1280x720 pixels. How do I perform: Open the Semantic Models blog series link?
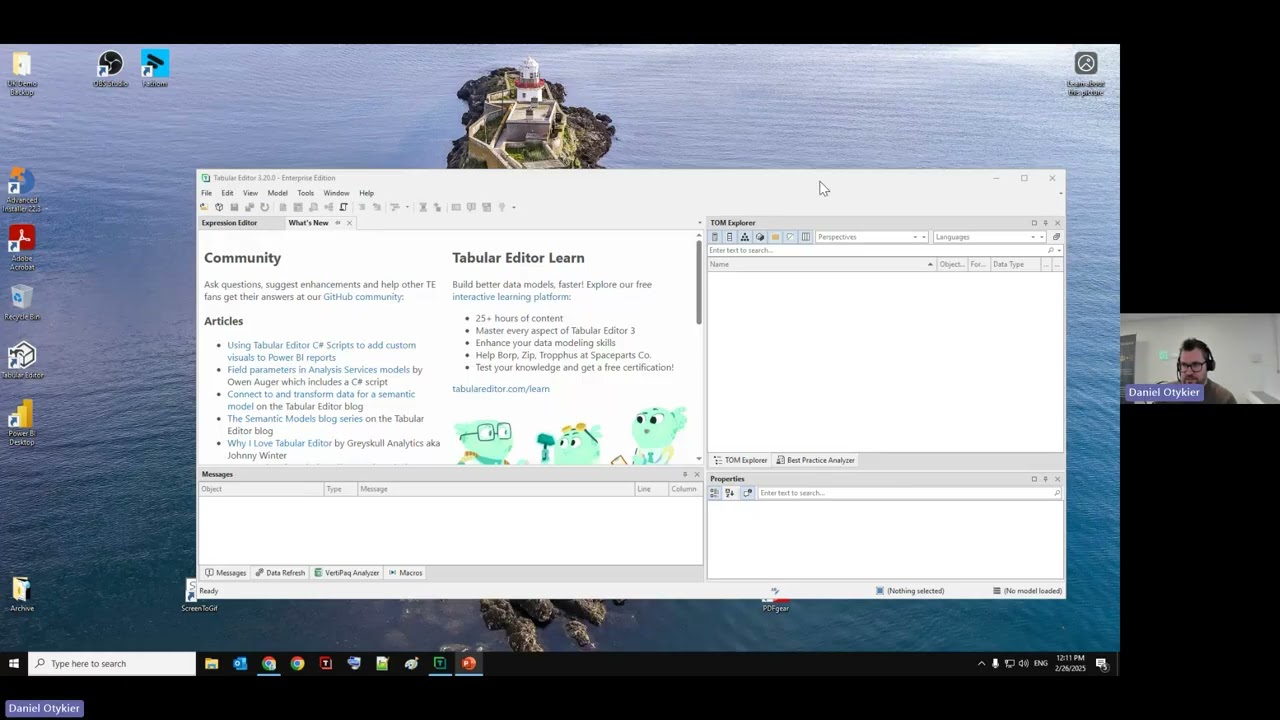pos(295,419)
